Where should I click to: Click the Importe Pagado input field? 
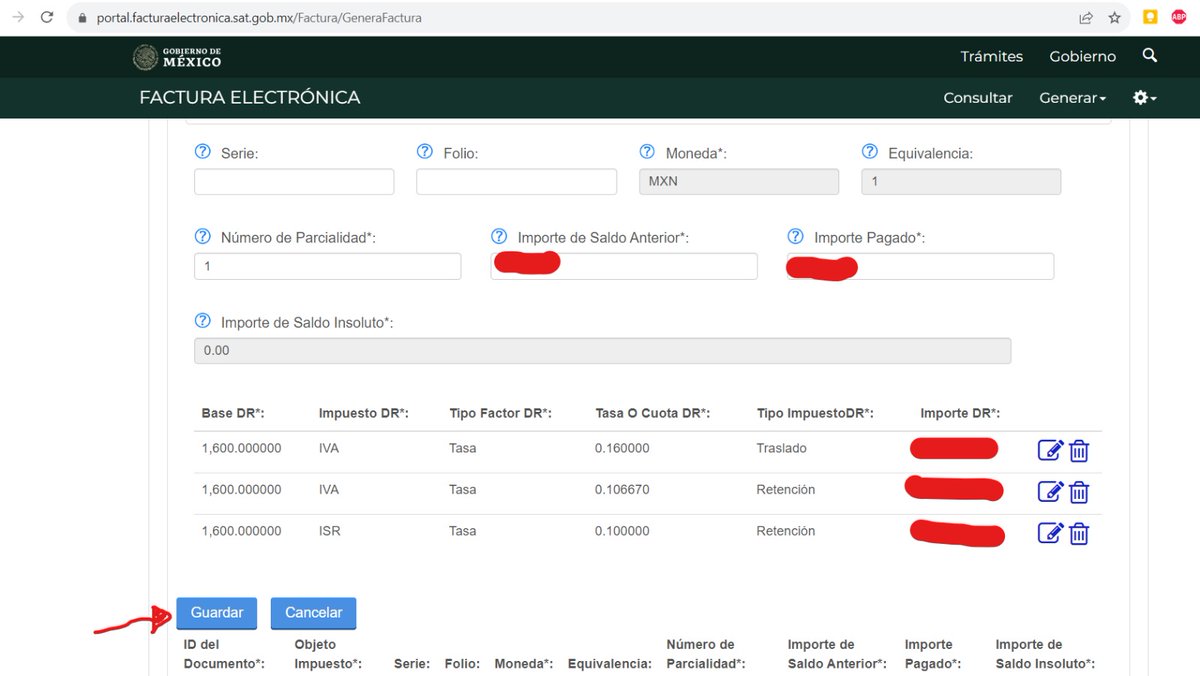coord(920,266)
